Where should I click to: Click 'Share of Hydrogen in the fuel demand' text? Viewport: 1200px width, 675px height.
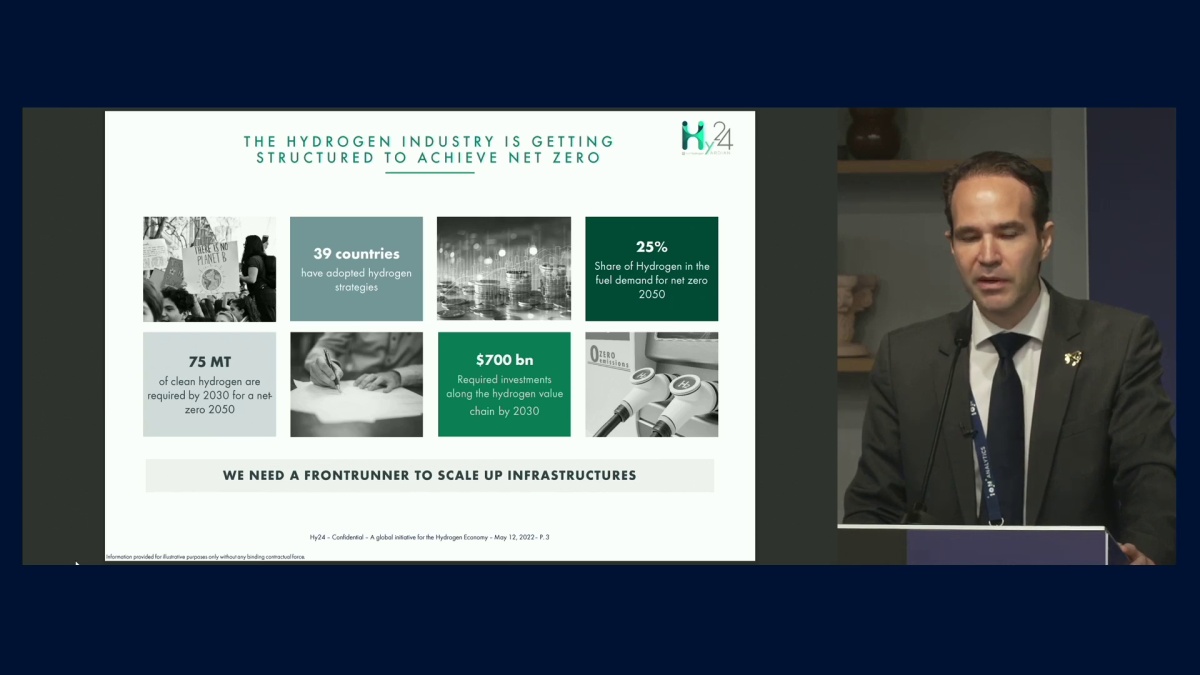(x=651, y=280)
